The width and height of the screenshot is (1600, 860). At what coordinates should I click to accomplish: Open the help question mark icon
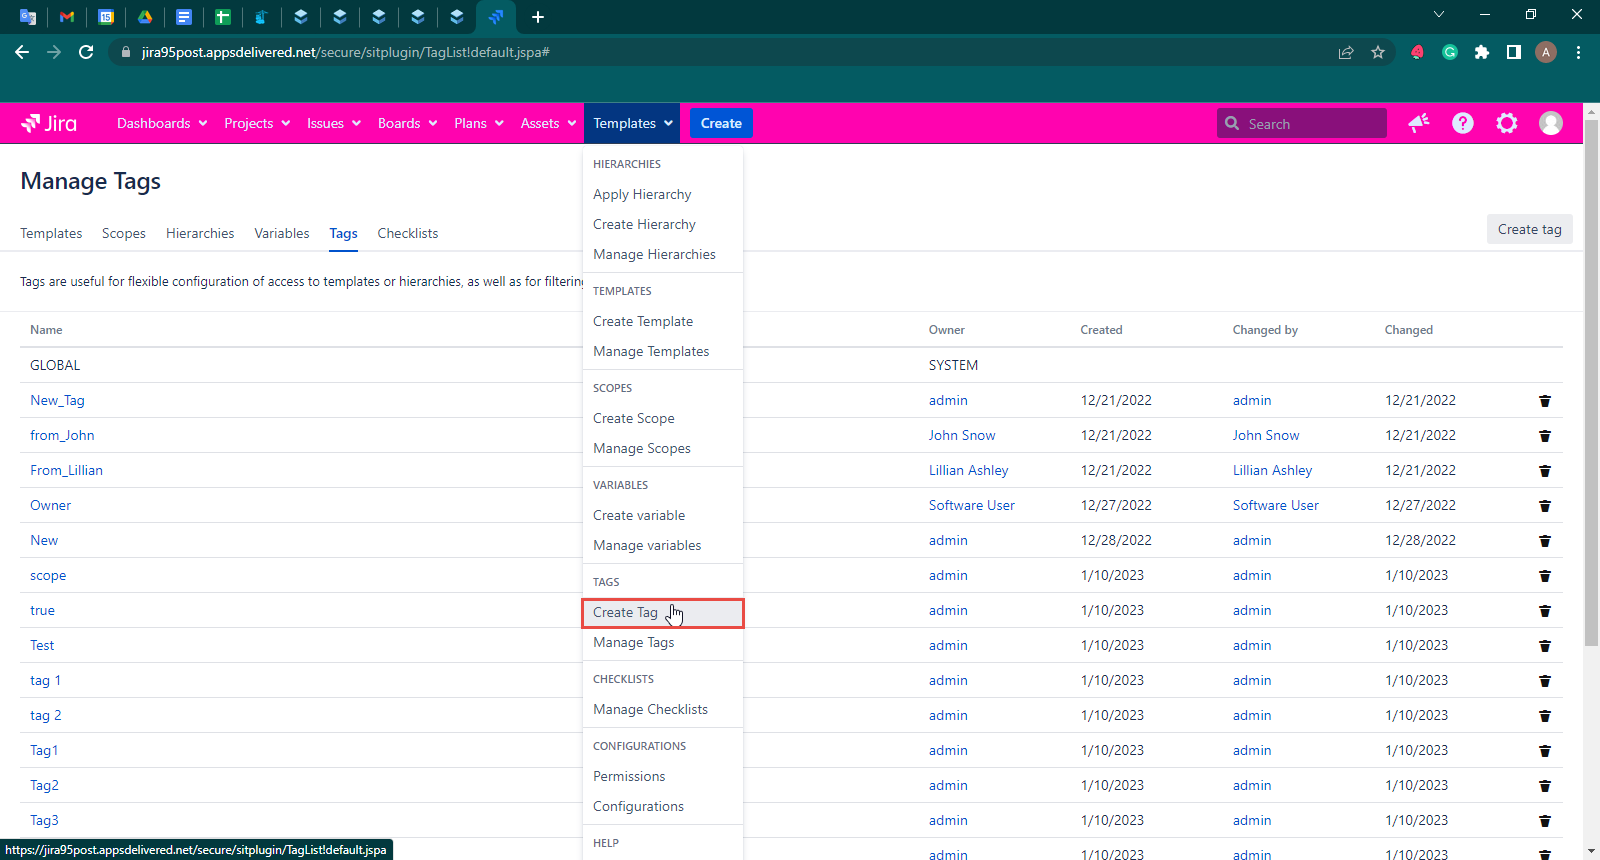point(1462,123)
